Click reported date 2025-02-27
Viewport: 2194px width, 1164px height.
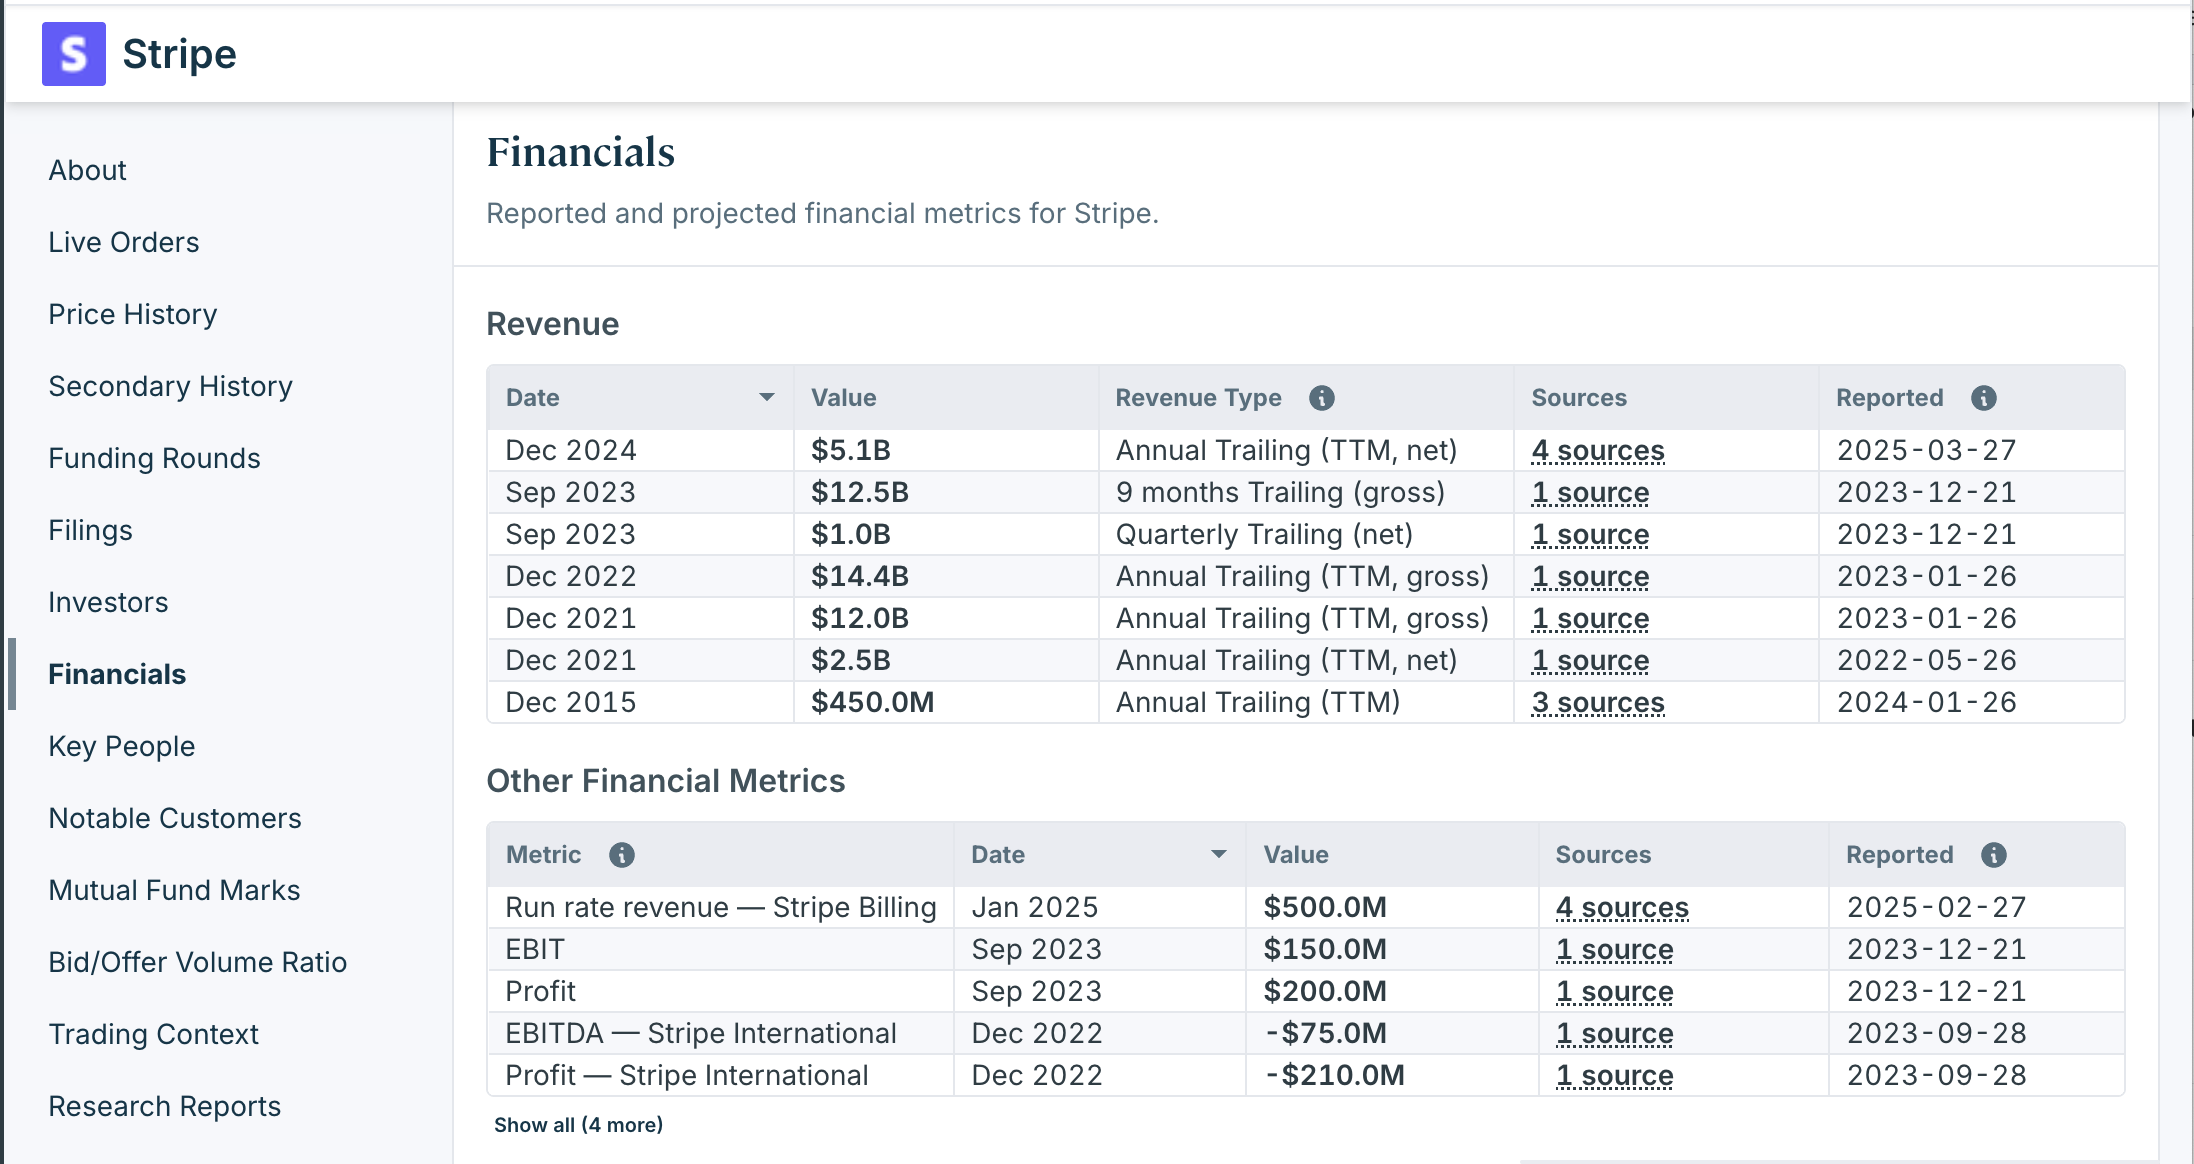(x=1937, y=908)
